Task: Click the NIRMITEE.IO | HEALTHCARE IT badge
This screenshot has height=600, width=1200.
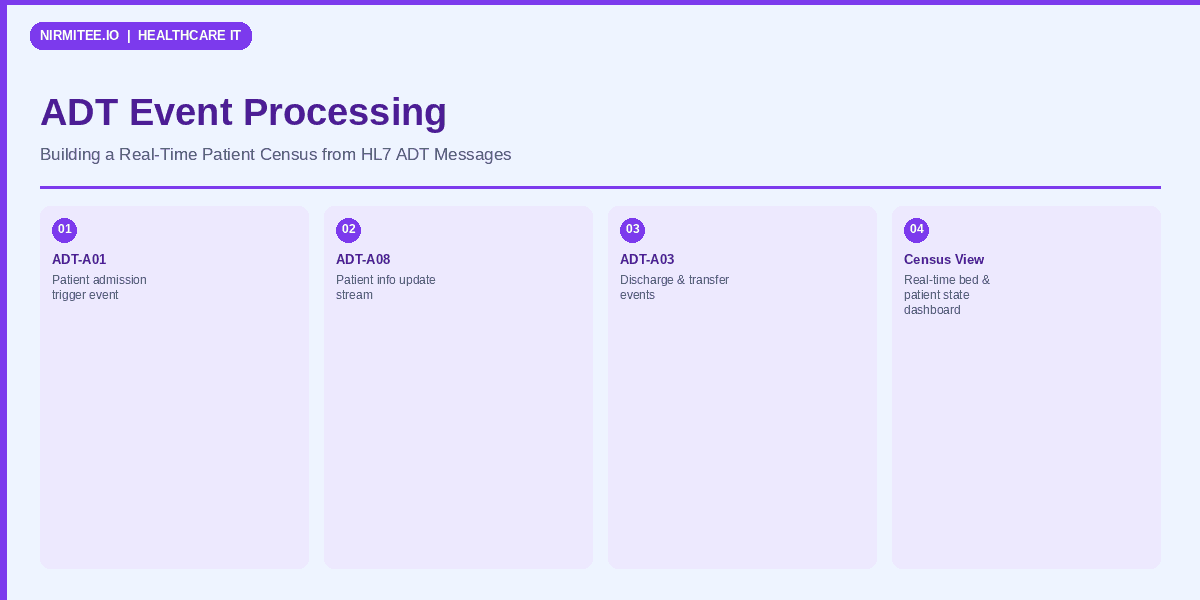Action: 141,36
